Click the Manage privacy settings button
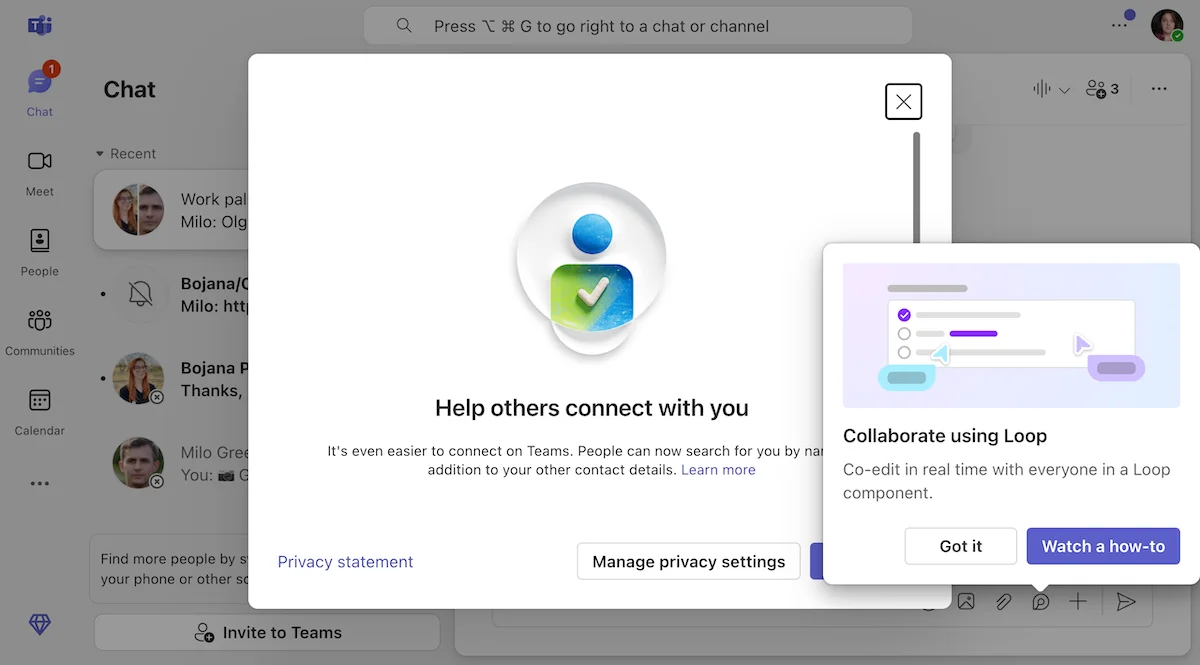The height and width of the screenshot is (665, 1200). point(688,562)
